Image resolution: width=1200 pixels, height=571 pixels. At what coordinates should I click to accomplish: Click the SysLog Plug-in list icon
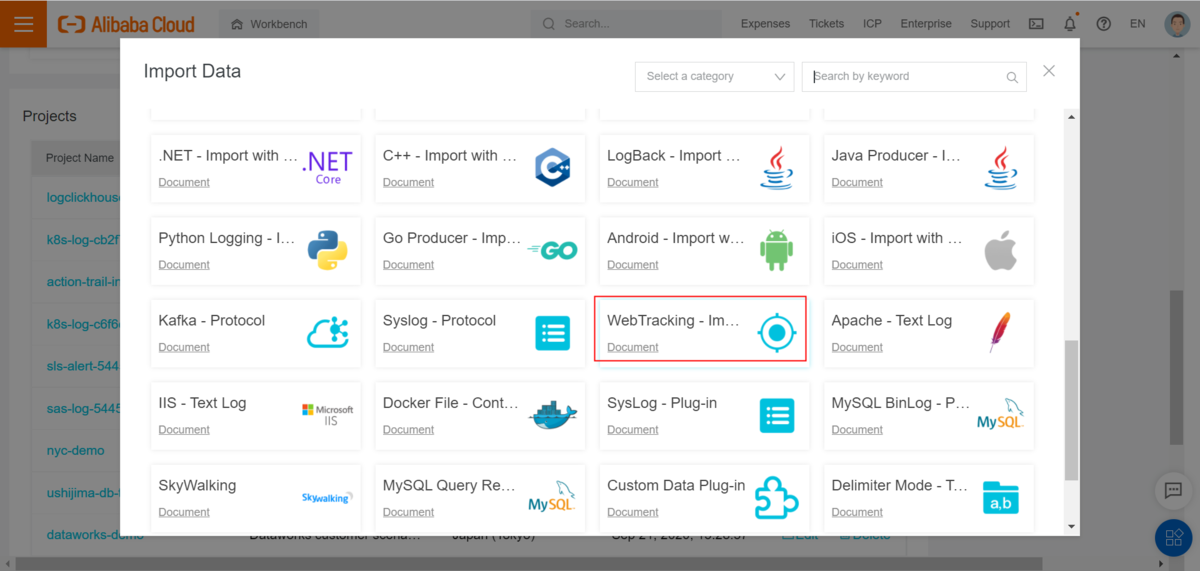(777, 415)
